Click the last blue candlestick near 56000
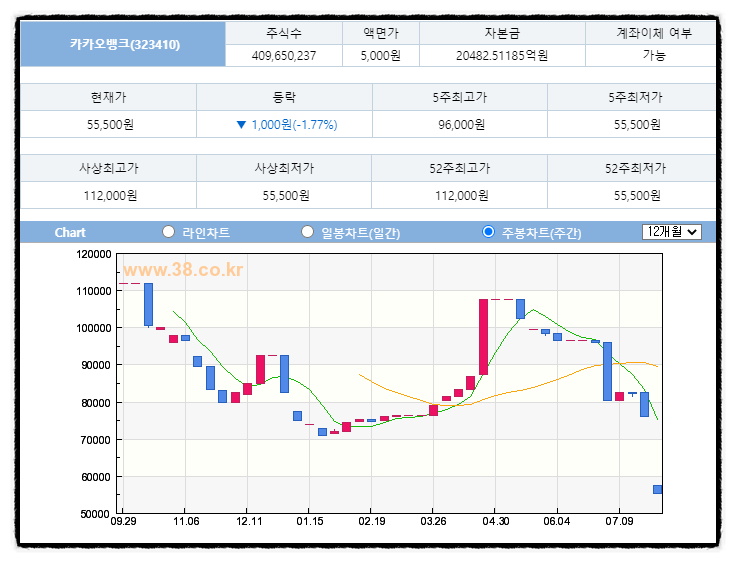The height and width of the screenshot is (563, 736). [x=658, y=489]
